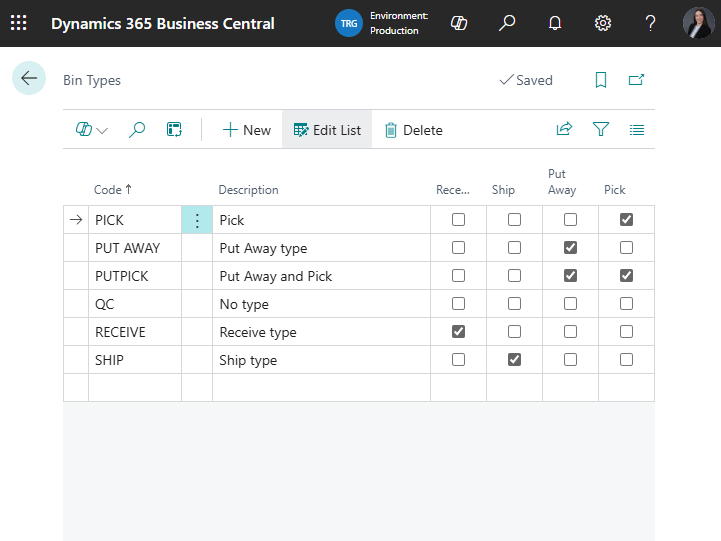This screenshot has height=541, width=721.
Task: Toggle the Edit List action
Action: point(327,130)
